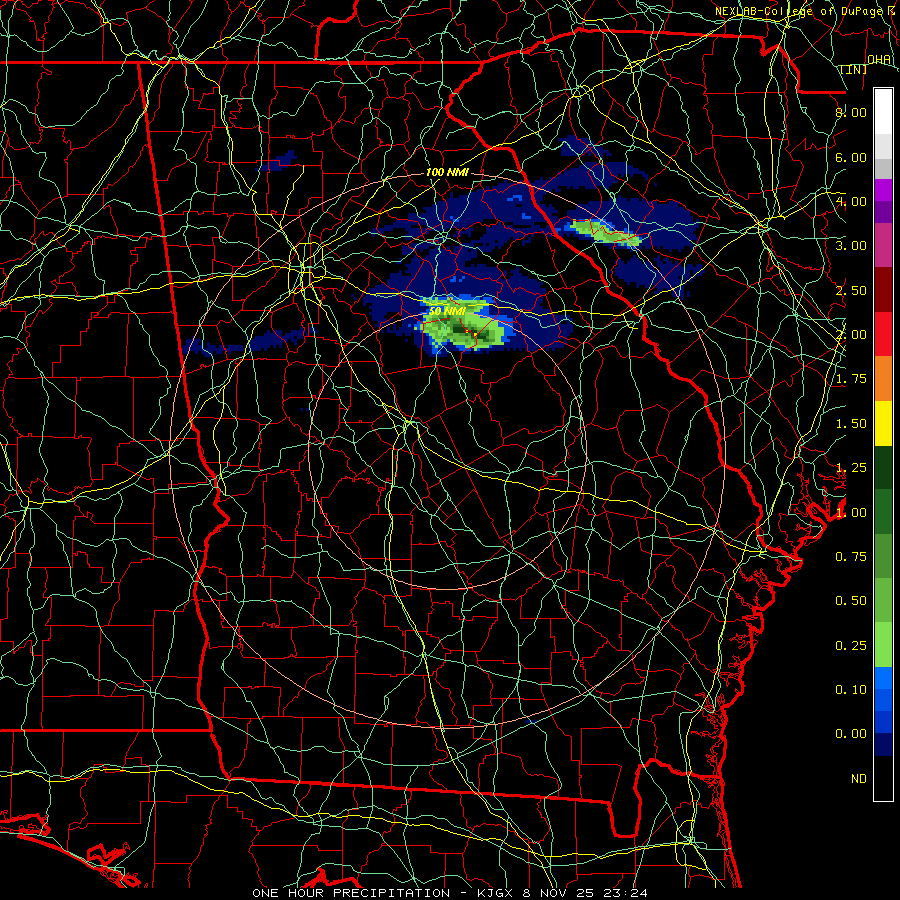Image resolution: width=900 pixels, height=900 pixels.
Task: Click the green precipitation cell below 50 NMI label
Action: 464,331
